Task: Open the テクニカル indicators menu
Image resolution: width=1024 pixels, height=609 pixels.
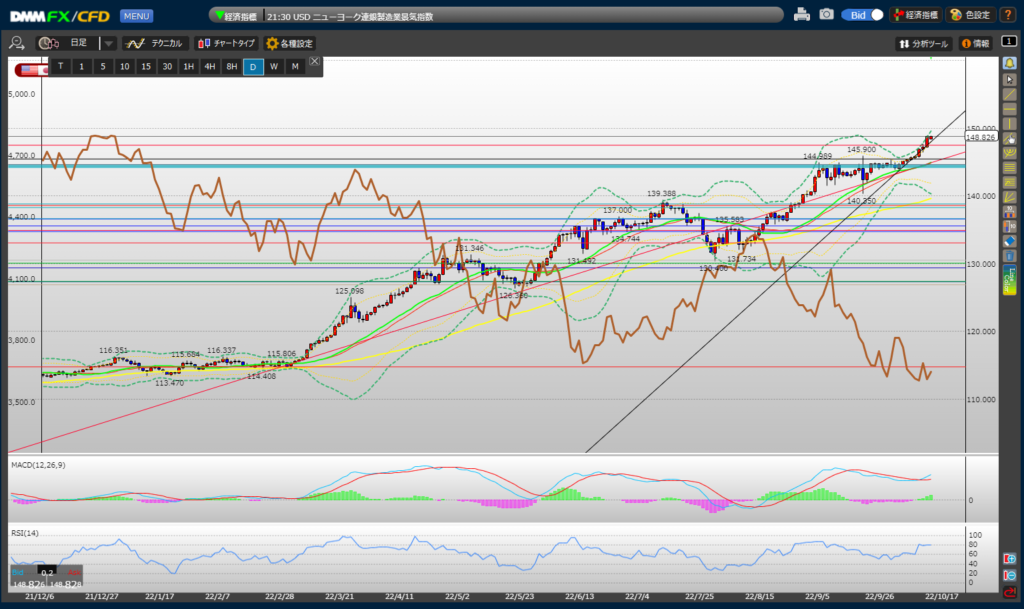Action: tap(154, 44)
